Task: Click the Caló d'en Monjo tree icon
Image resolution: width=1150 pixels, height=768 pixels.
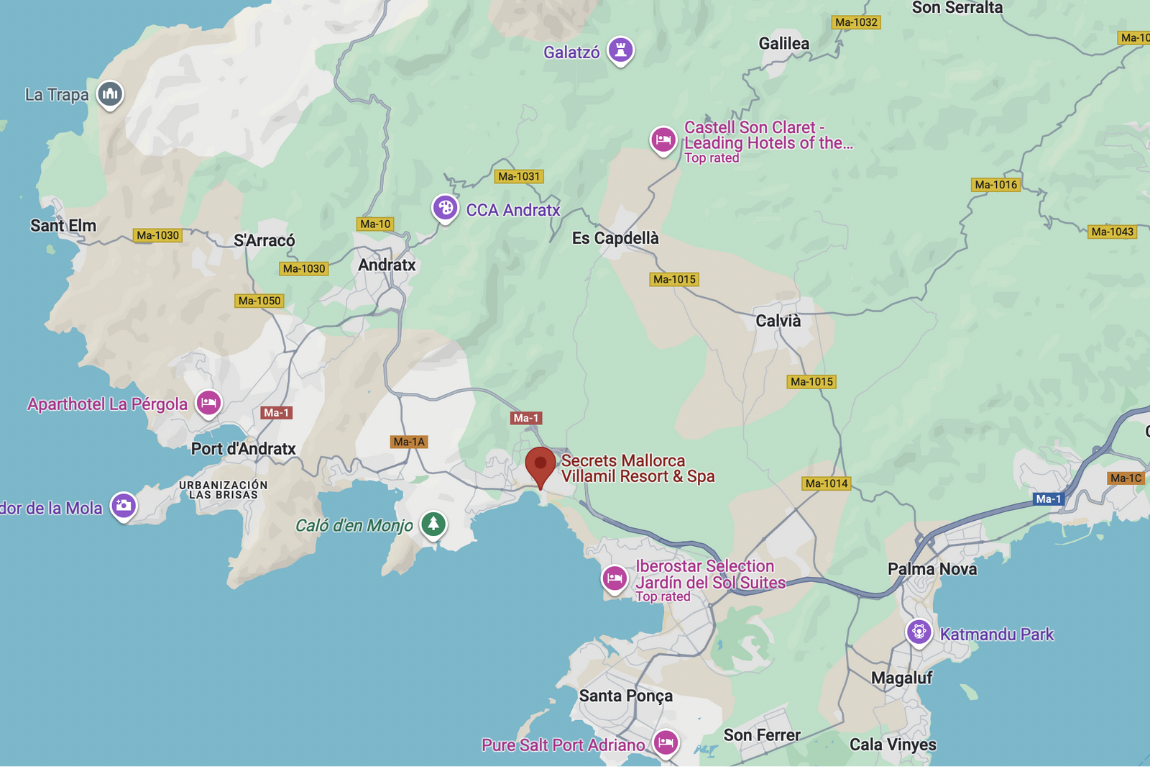Action: [433, 524]
